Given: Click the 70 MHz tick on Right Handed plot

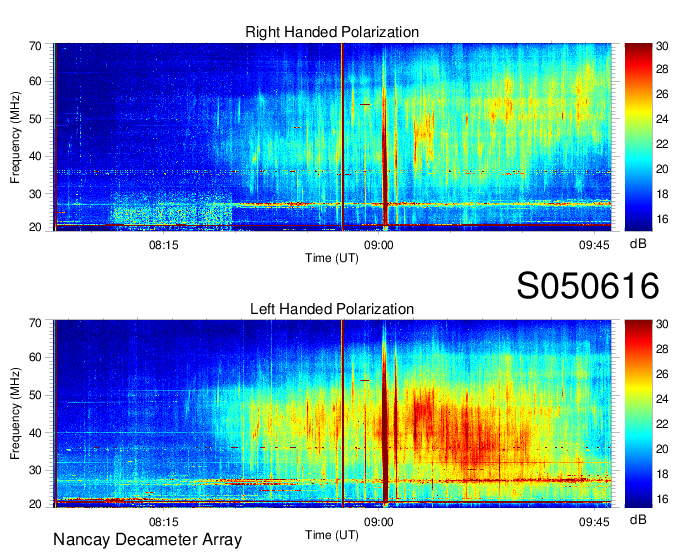Looking at the screenshot, I should 35,46.
